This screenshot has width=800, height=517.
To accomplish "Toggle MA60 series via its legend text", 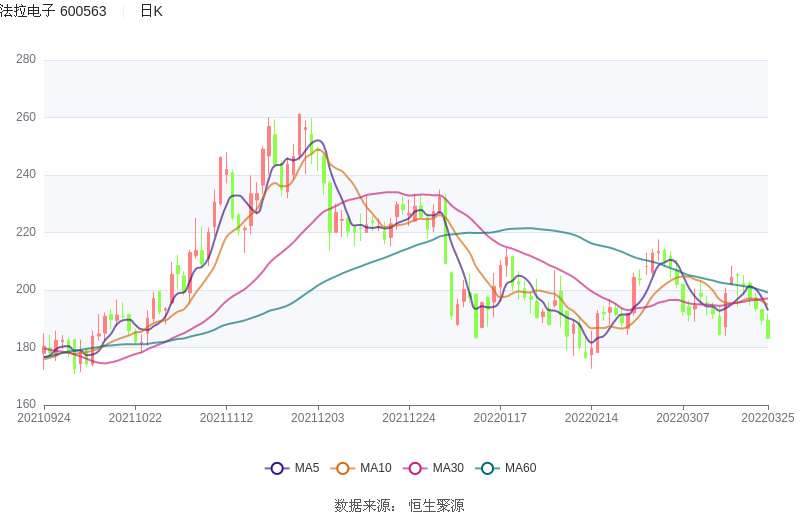I will coord(520,468).
